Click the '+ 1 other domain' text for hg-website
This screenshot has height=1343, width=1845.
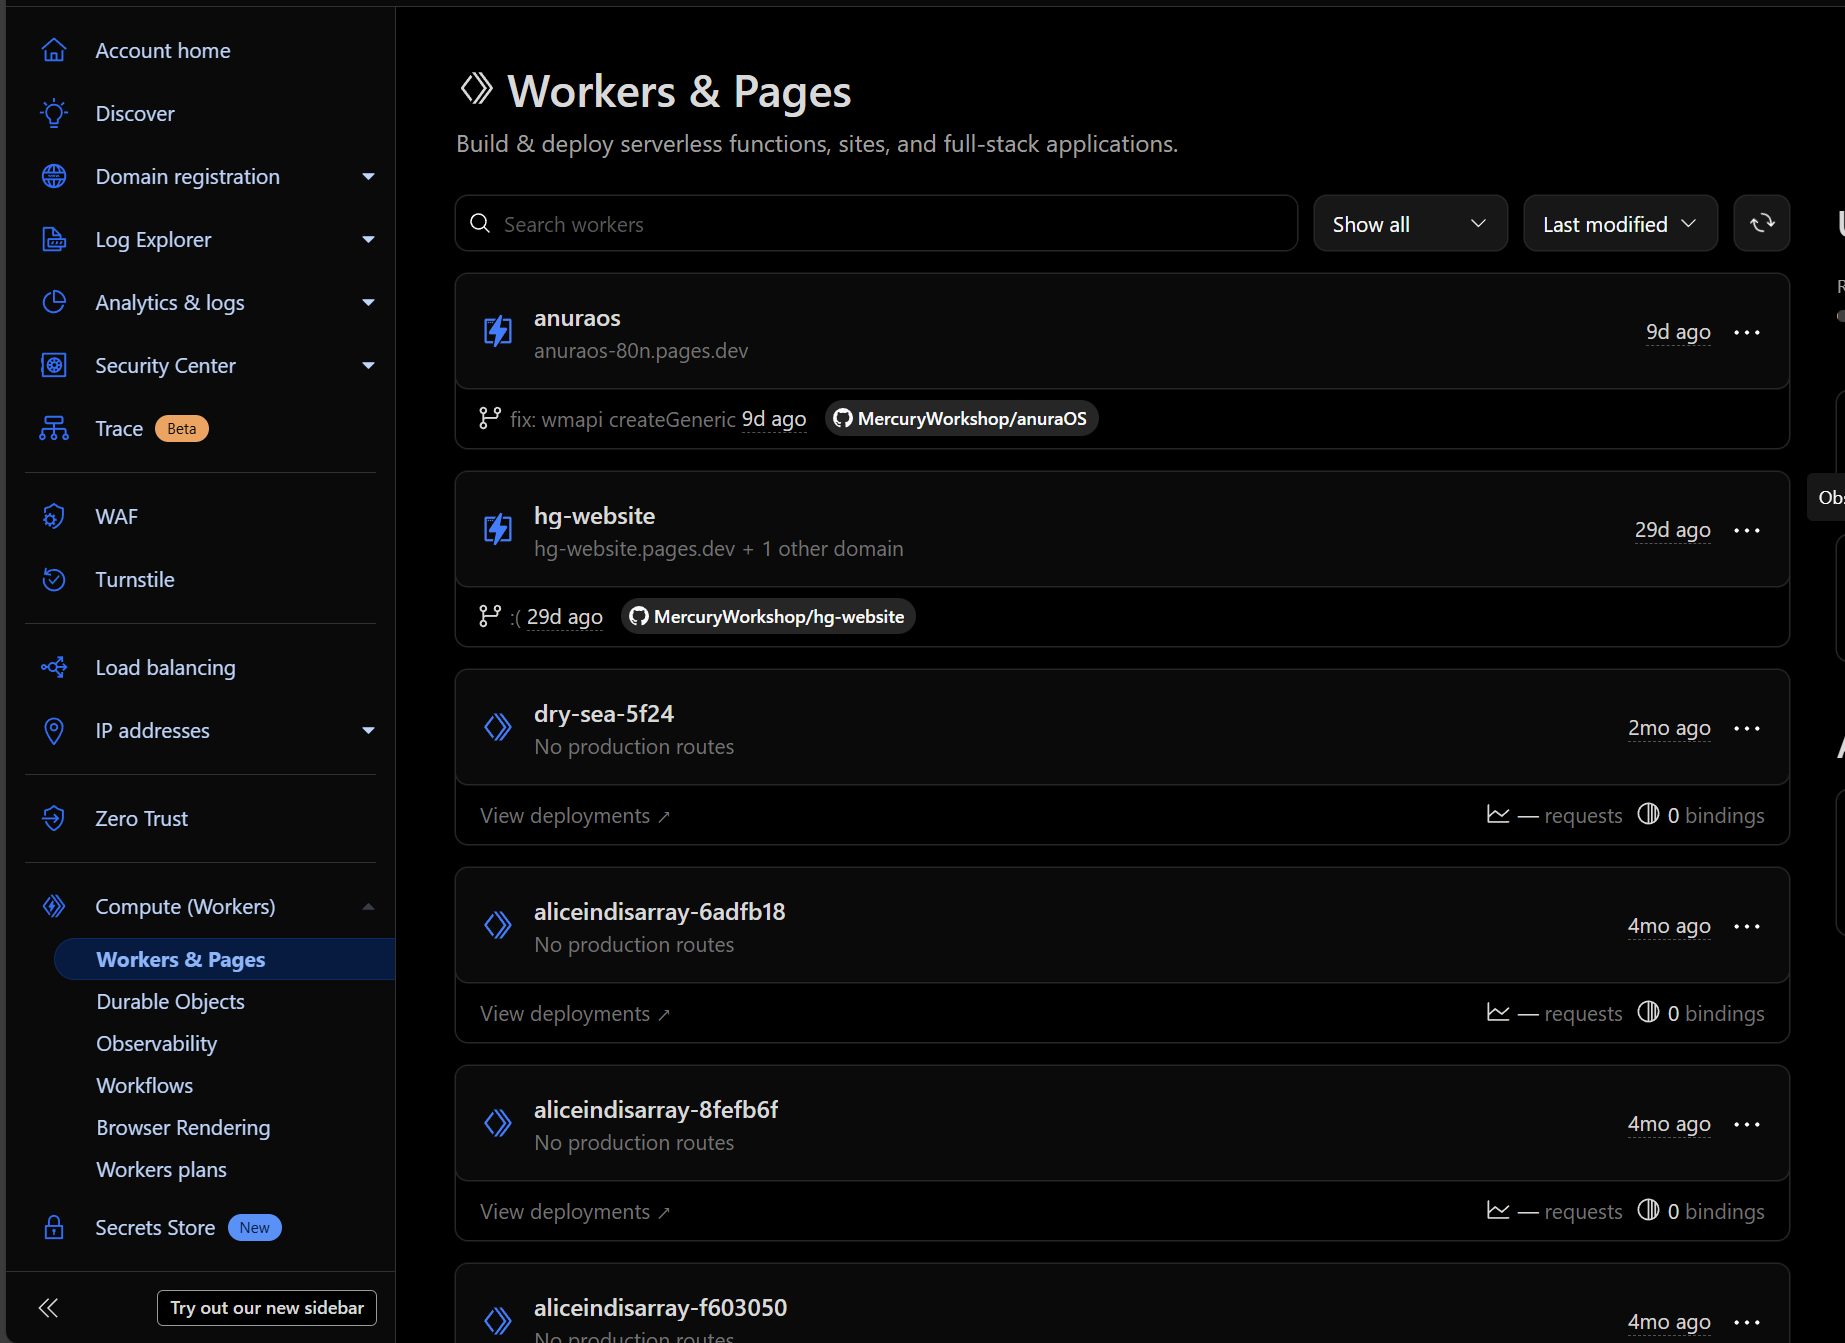823,549
